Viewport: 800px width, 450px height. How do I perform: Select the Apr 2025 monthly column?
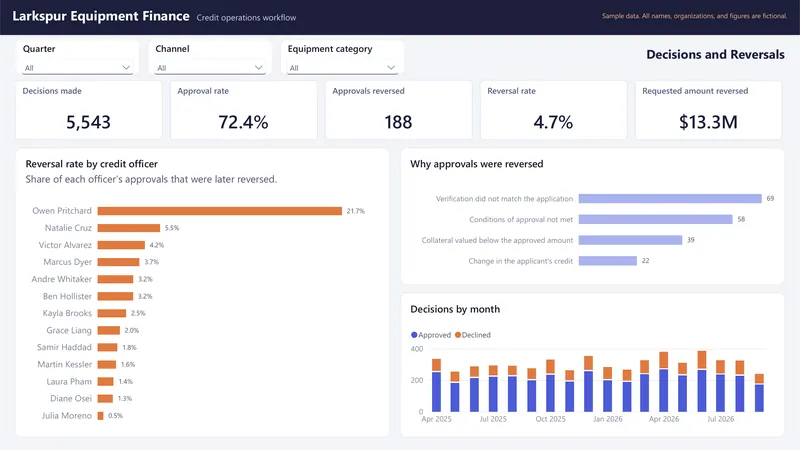[436, 385]
